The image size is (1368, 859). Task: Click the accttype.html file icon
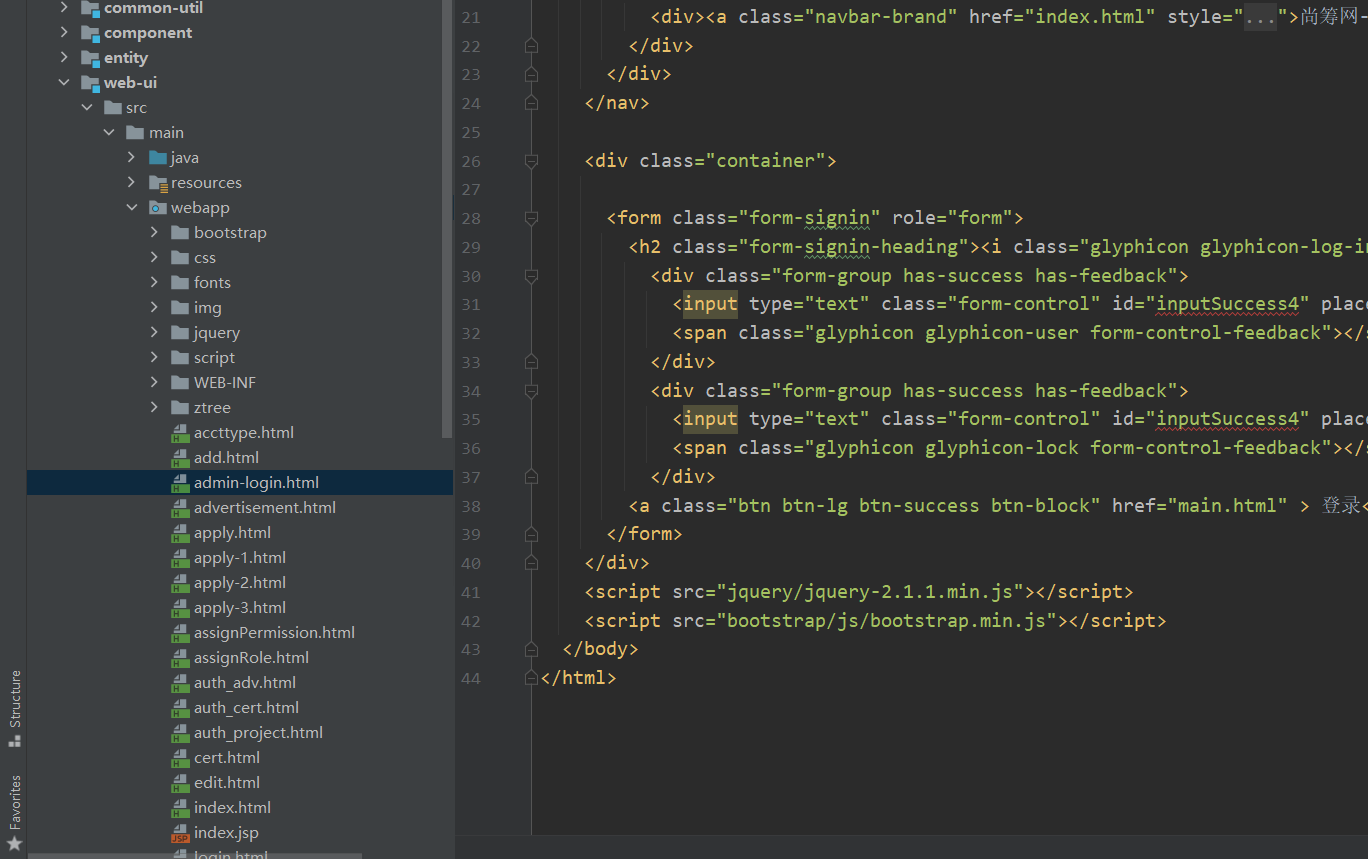(180, 433)
